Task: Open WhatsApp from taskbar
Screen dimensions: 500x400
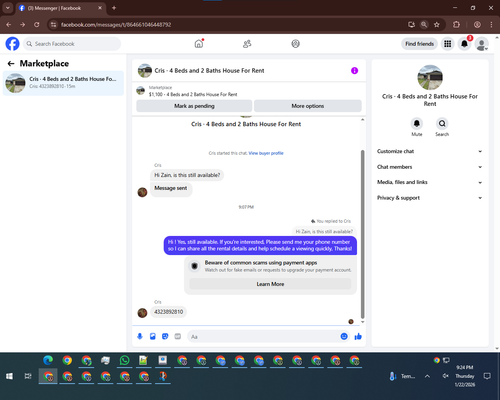Action: click(124, 360)
